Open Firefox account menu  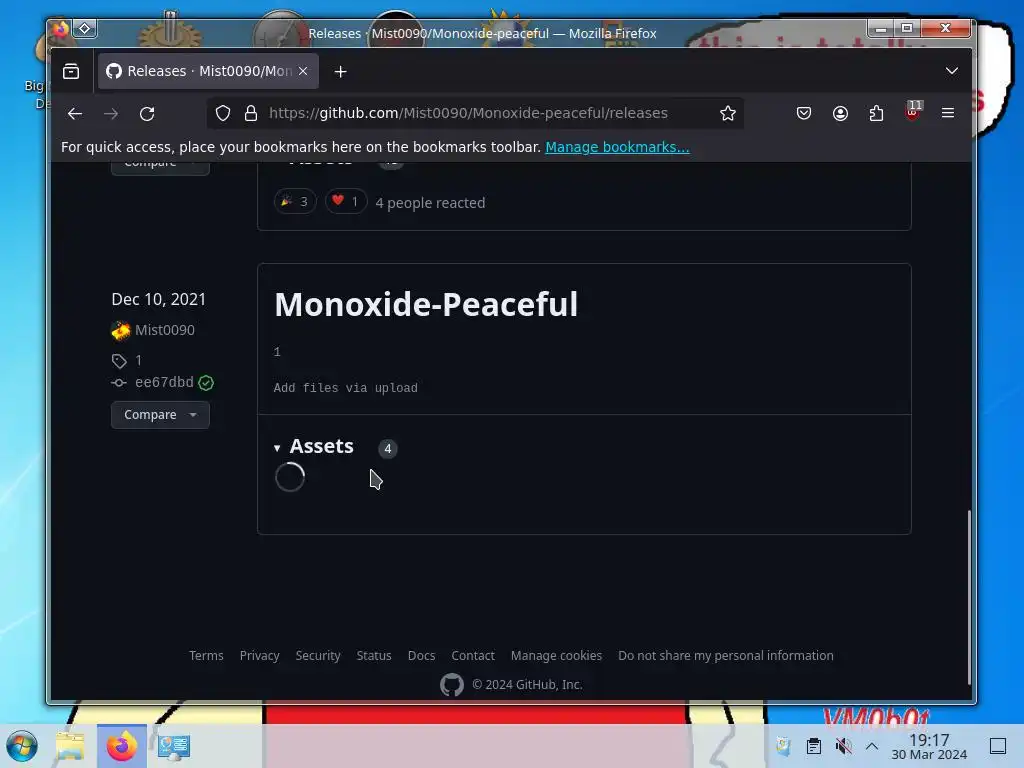(x=840, y=113)
